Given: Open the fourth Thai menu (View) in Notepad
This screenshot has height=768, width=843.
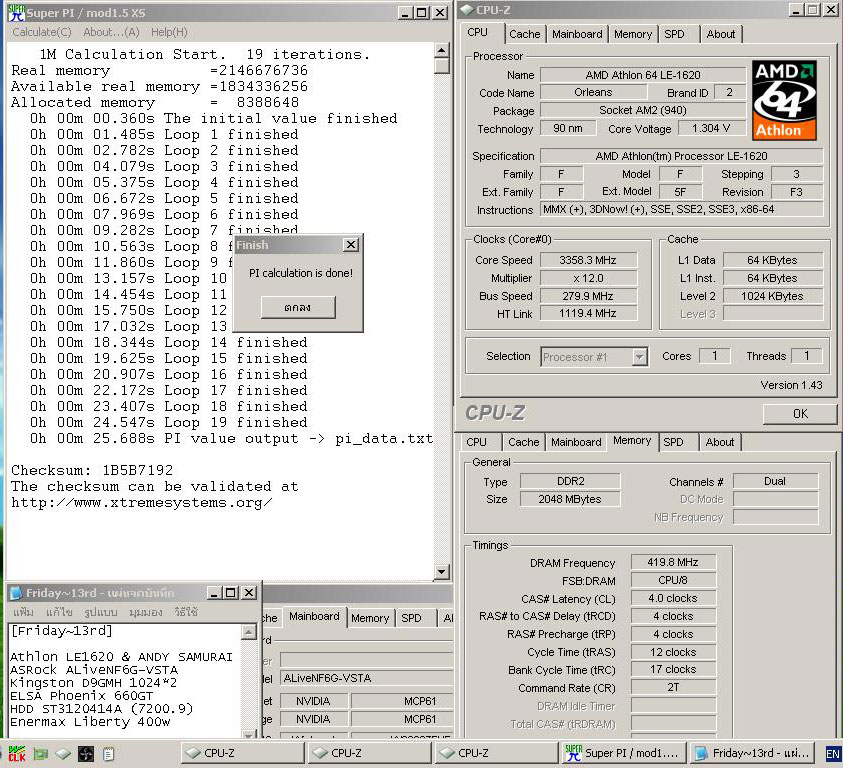Looking at the screenshot, I should coord(145,612).
